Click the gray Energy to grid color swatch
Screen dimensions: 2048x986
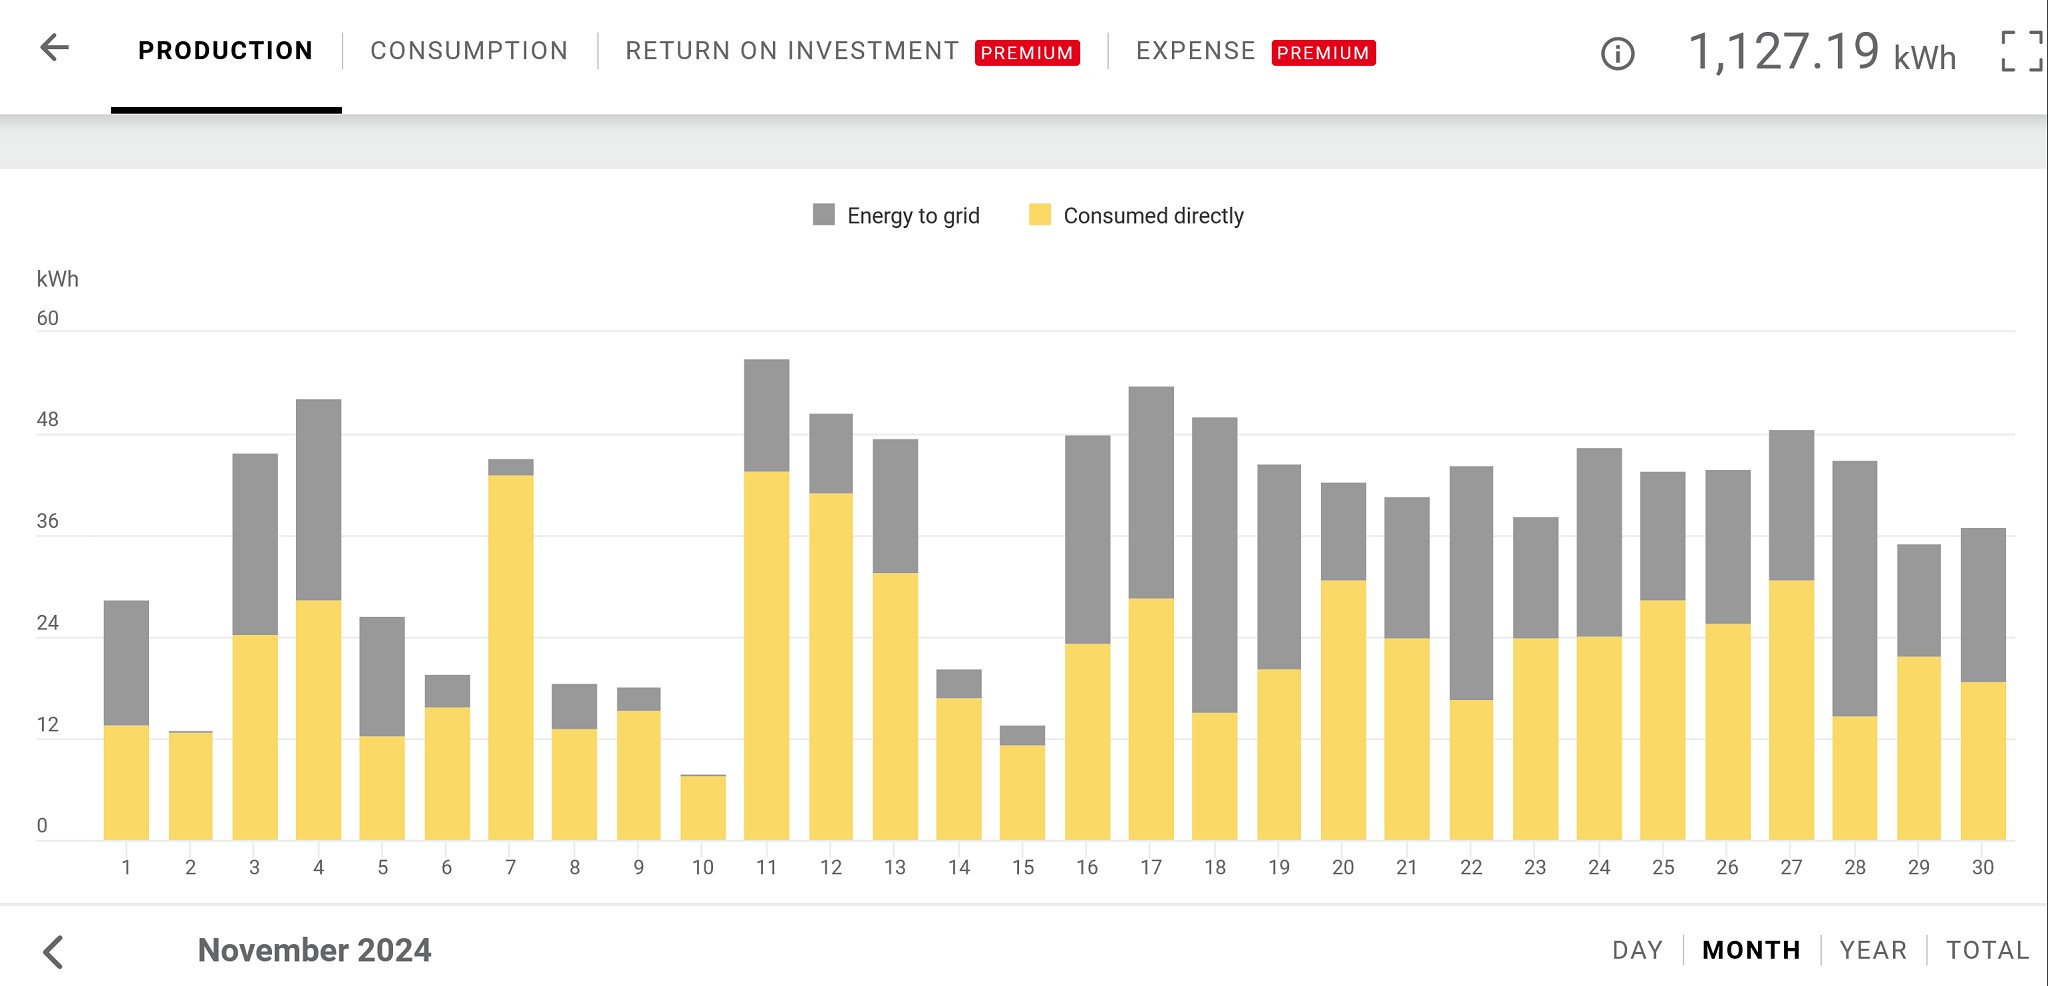823,215
